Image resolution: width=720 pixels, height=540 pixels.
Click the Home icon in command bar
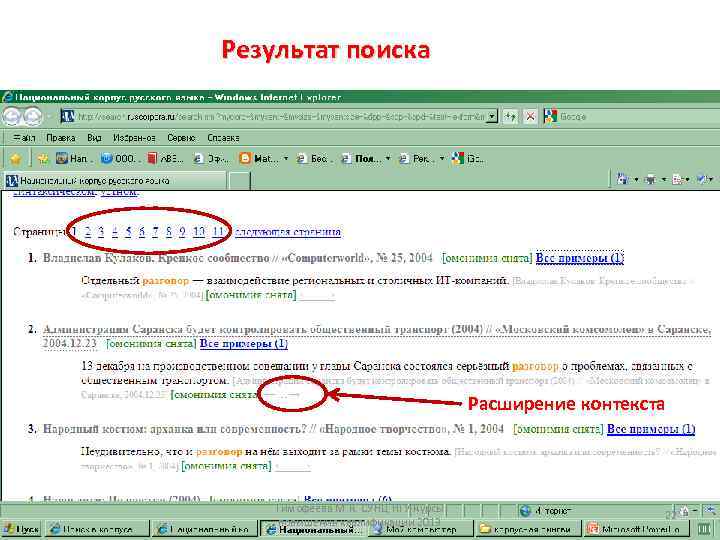pyautogui.click(x=623, y=180)
